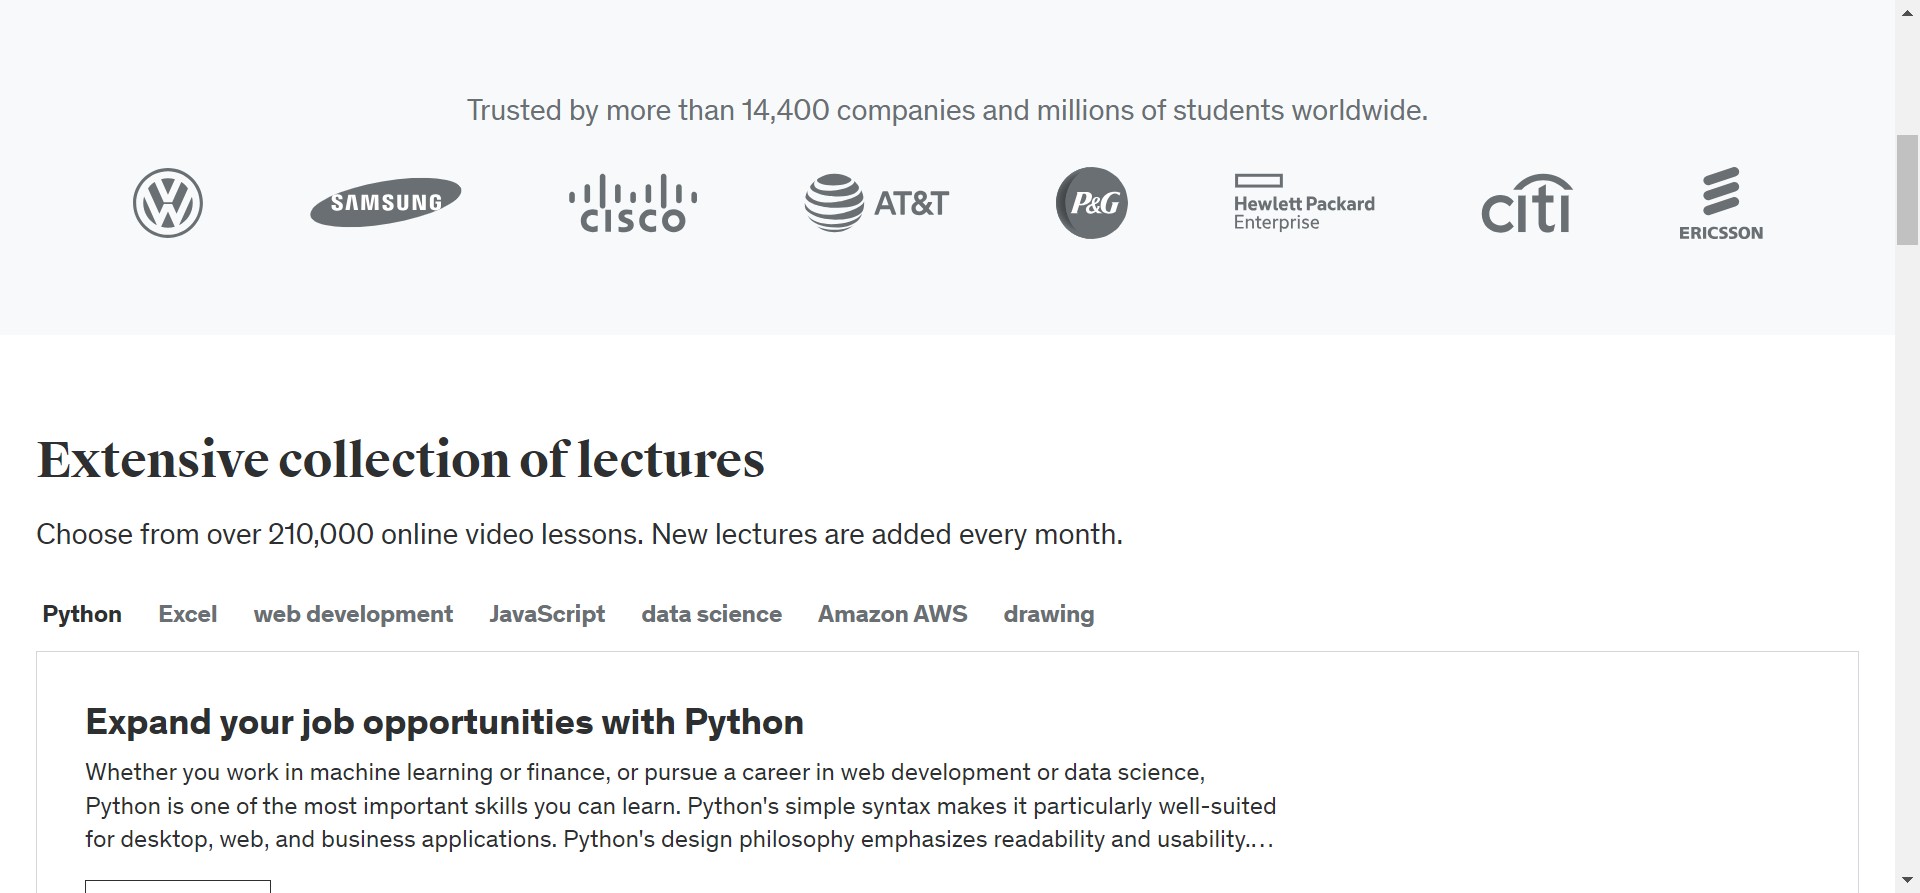
Task: Click the Volkswagen logo
Action: (x=168, y=203)
